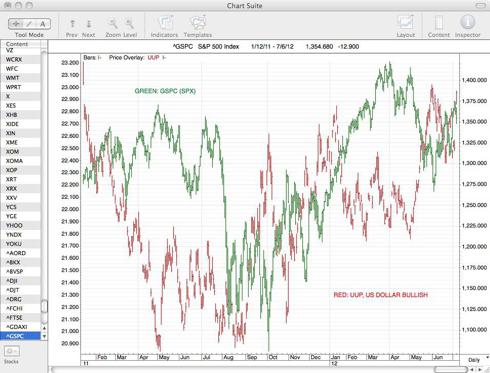490x373 pixels.
Task: Select the text annotation Tool Mode button
Action: [x=43, y=24]
